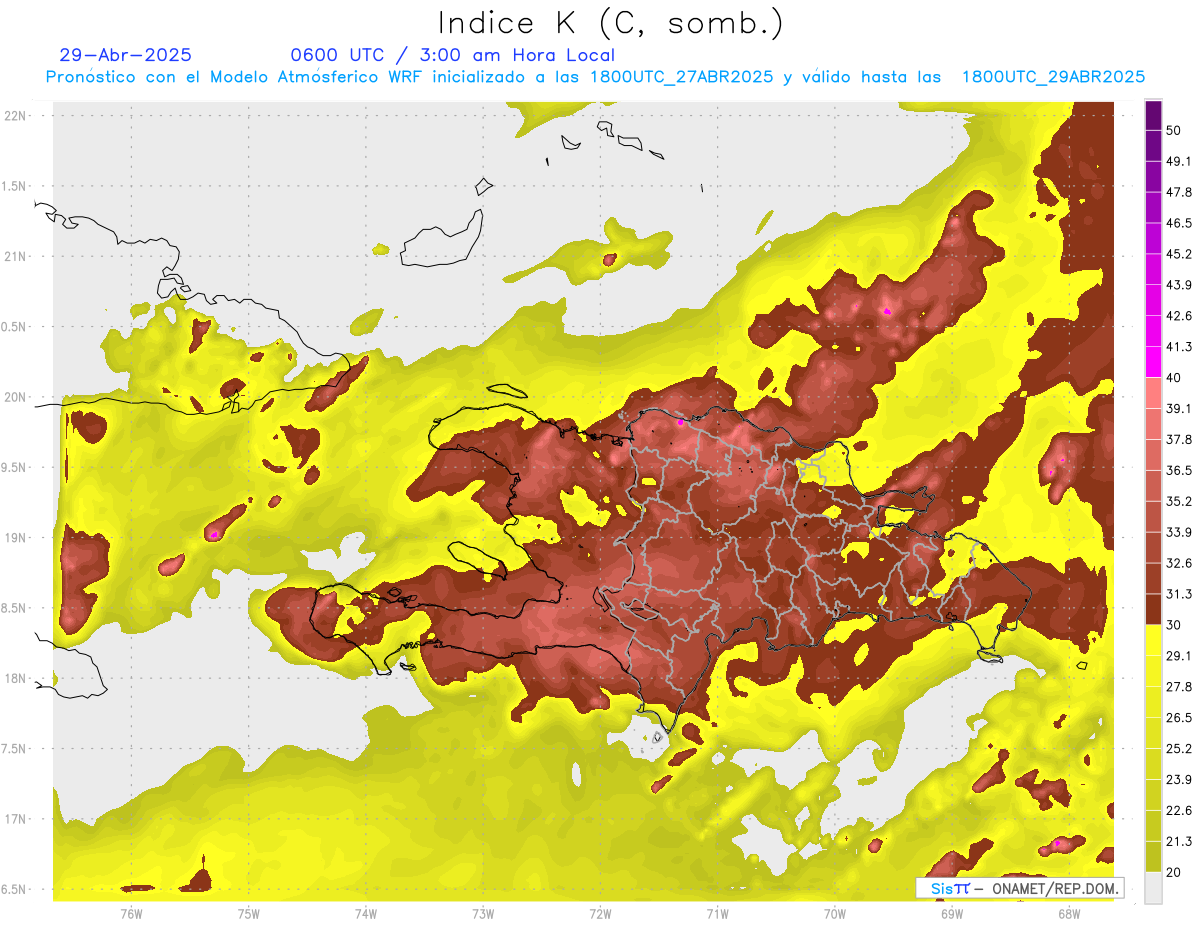Click the latitude label '19N'

tap(16, 537)
